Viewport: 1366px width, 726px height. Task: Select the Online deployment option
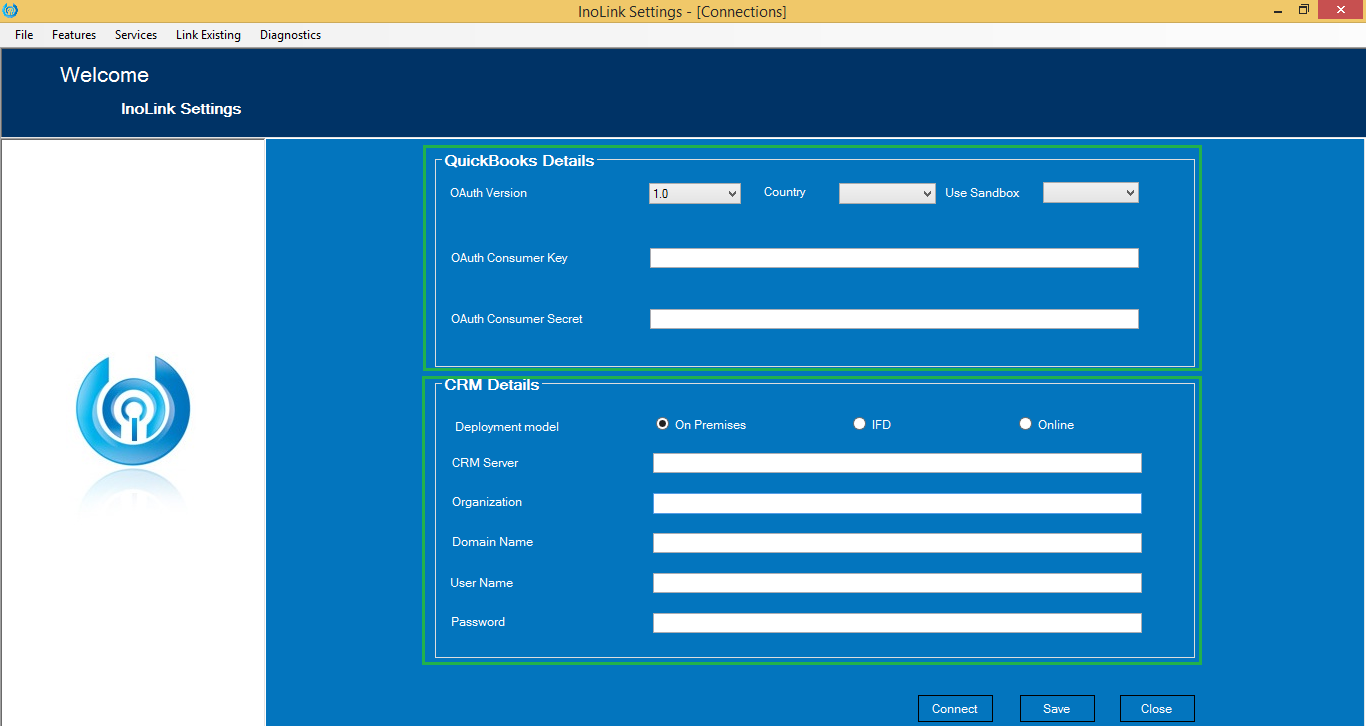[1046, 424]
